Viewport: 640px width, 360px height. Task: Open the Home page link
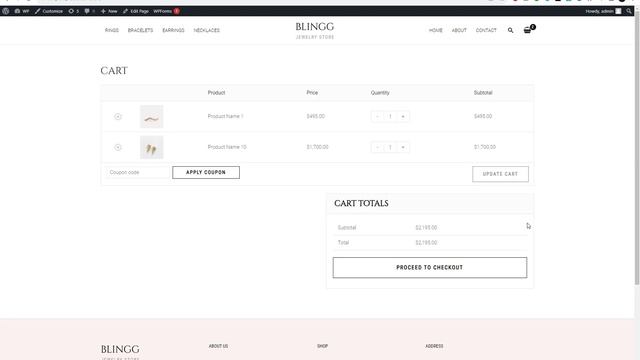point(436,30)
